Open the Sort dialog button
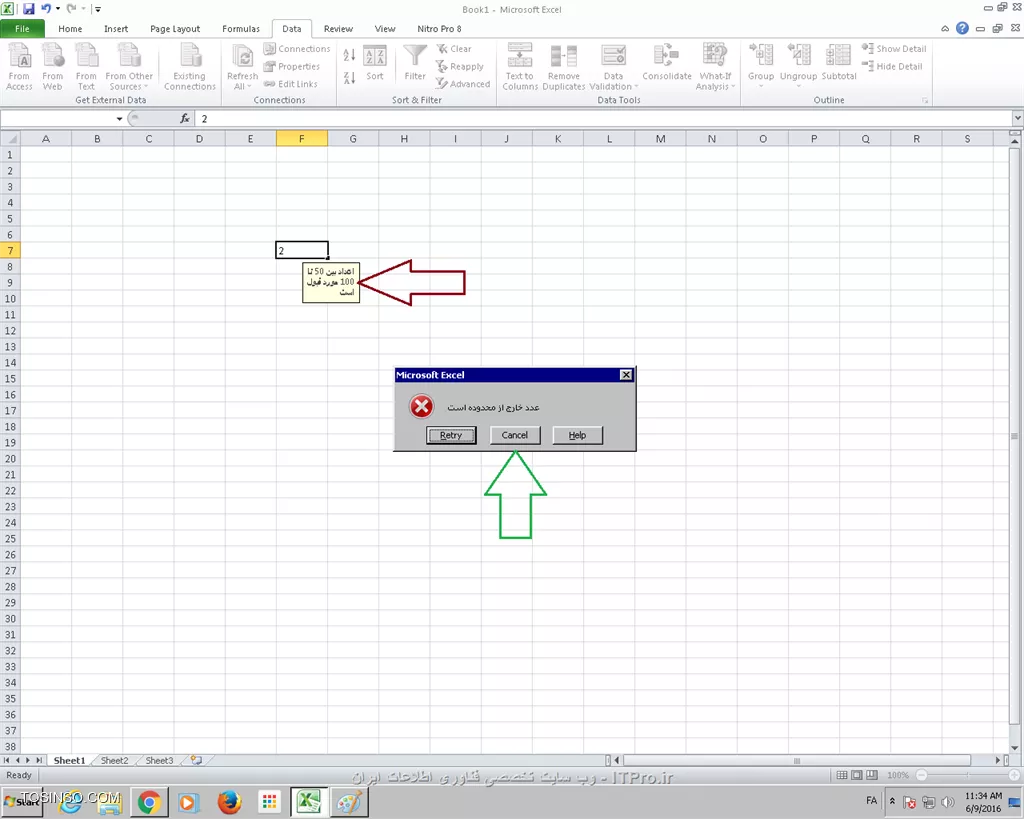 (x=375, y=63)
